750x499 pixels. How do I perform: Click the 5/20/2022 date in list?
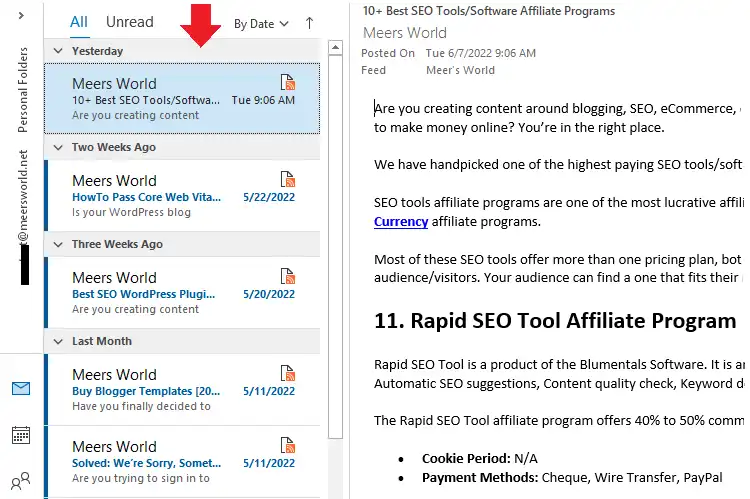[269, 294]
